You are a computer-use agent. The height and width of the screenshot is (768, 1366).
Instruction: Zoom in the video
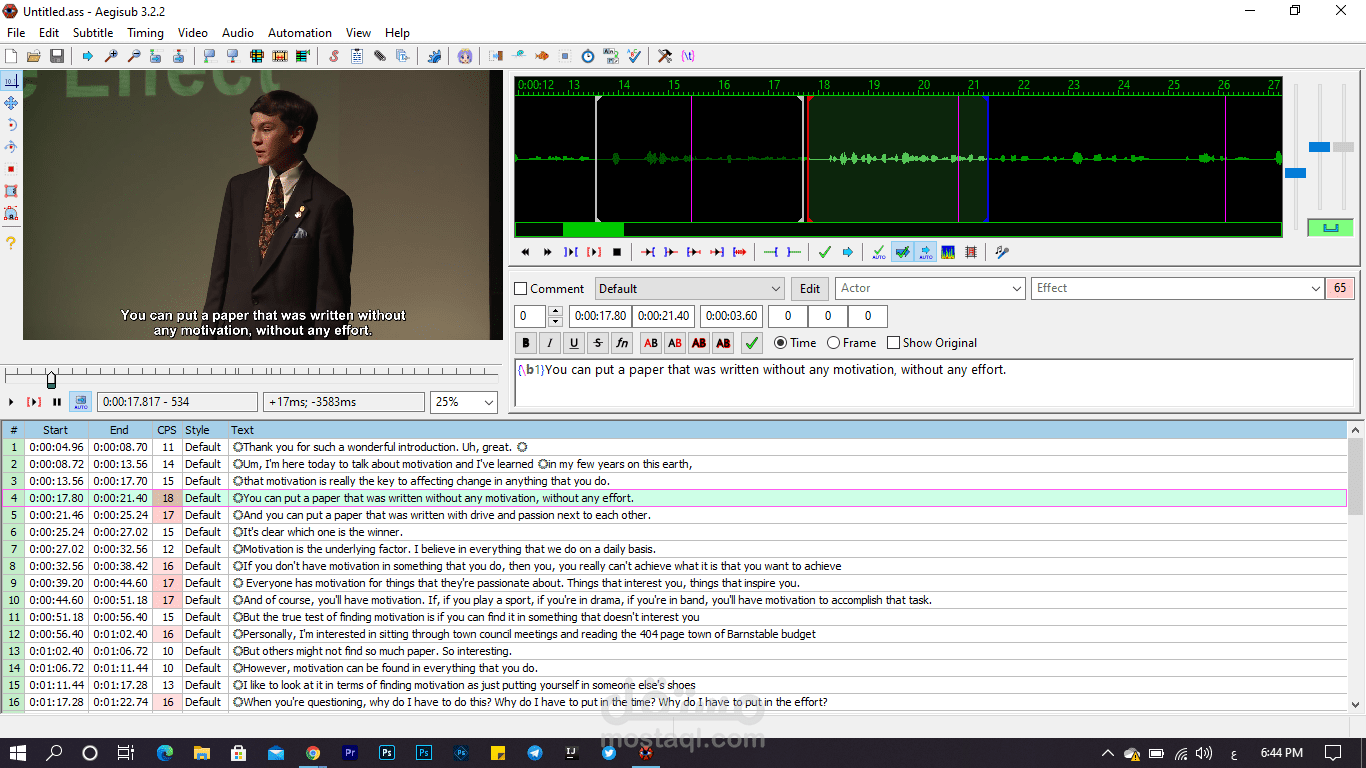pos(111,56)
